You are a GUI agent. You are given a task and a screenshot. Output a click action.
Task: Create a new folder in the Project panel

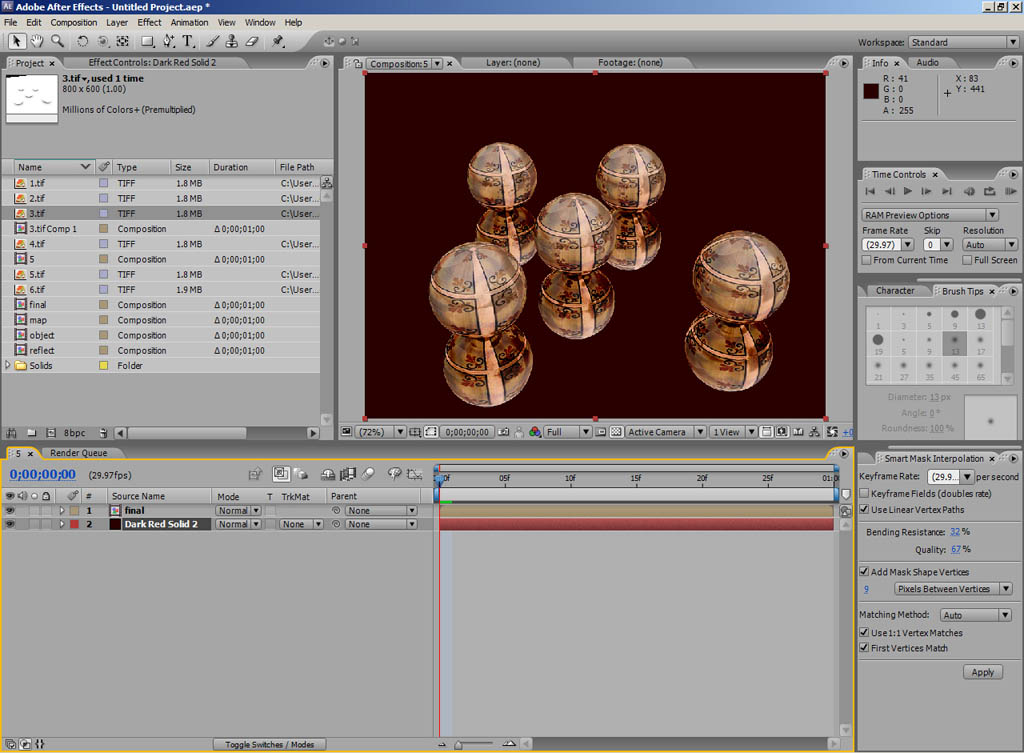click(x=31, y=432)
